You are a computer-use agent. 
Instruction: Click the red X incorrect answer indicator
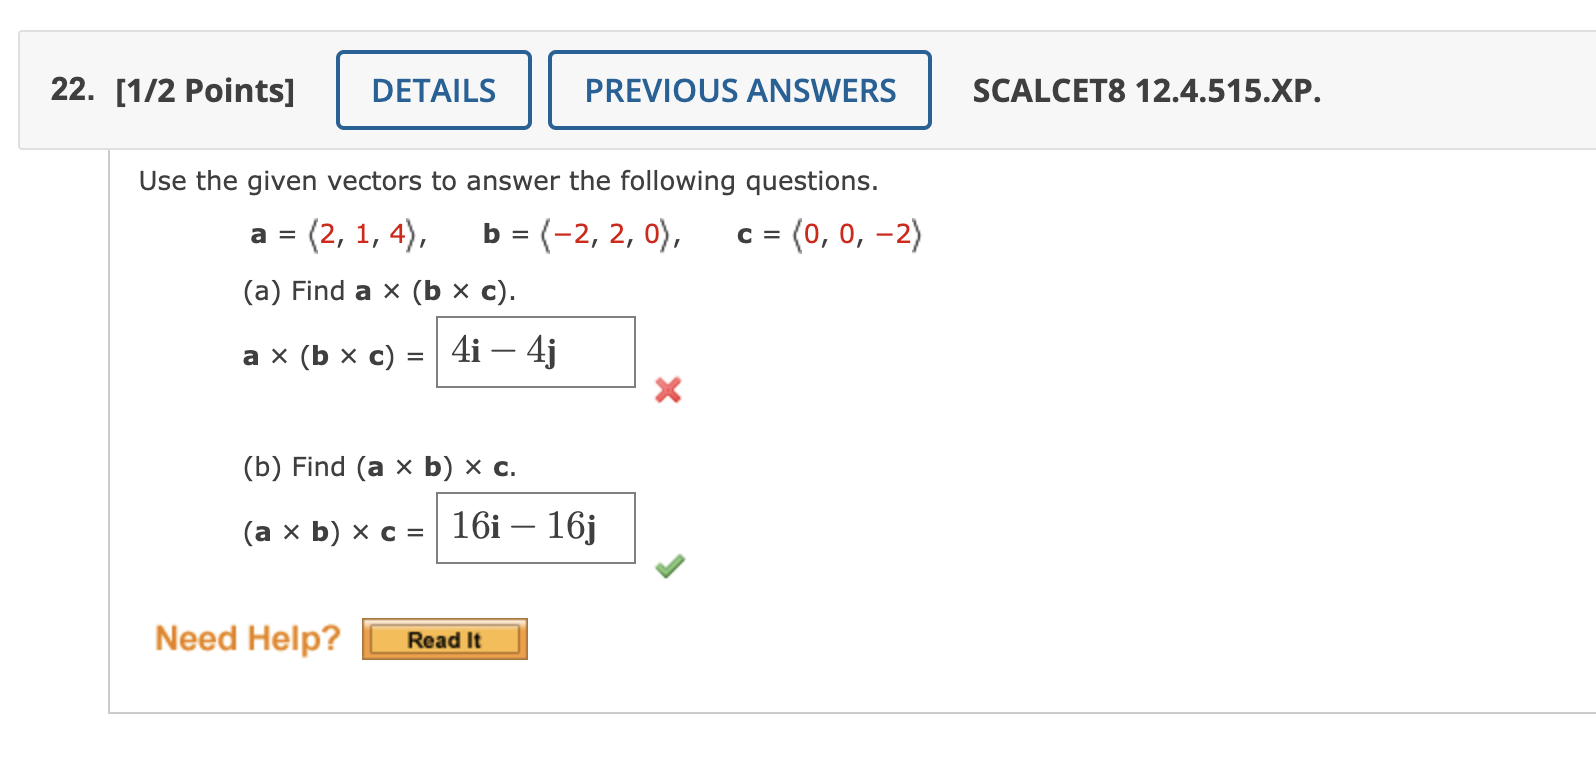(x=666, y=391)
